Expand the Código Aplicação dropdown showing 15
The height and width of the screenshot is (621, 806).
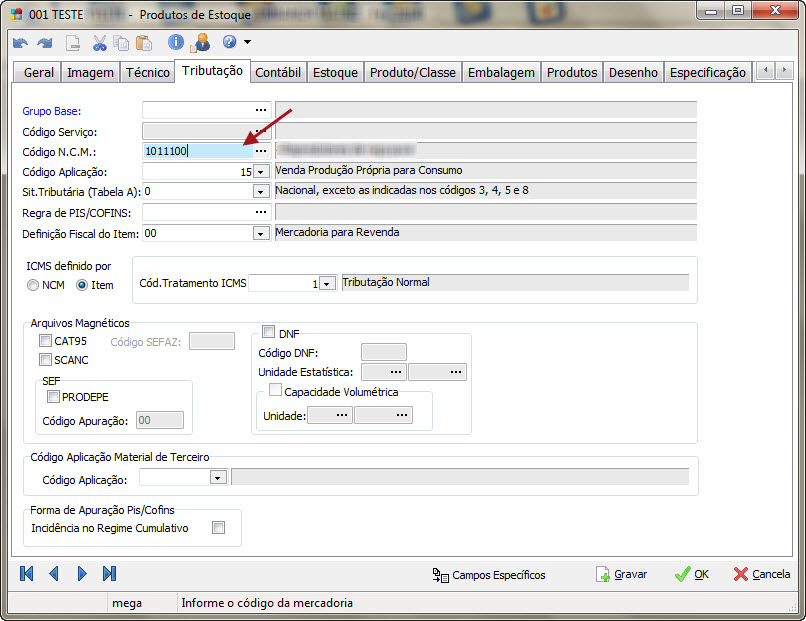pos(261,172)
